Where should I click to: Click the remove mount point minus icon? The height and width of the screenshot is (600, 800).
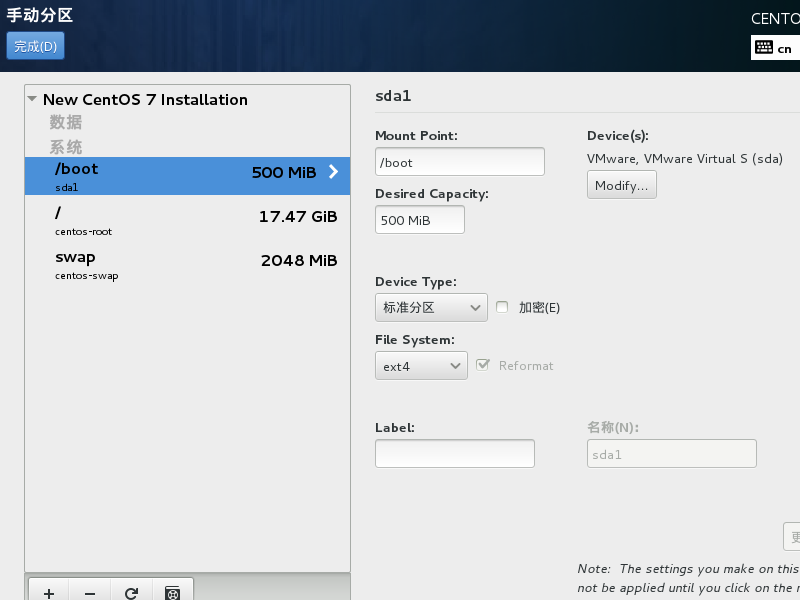pos(90,593)
